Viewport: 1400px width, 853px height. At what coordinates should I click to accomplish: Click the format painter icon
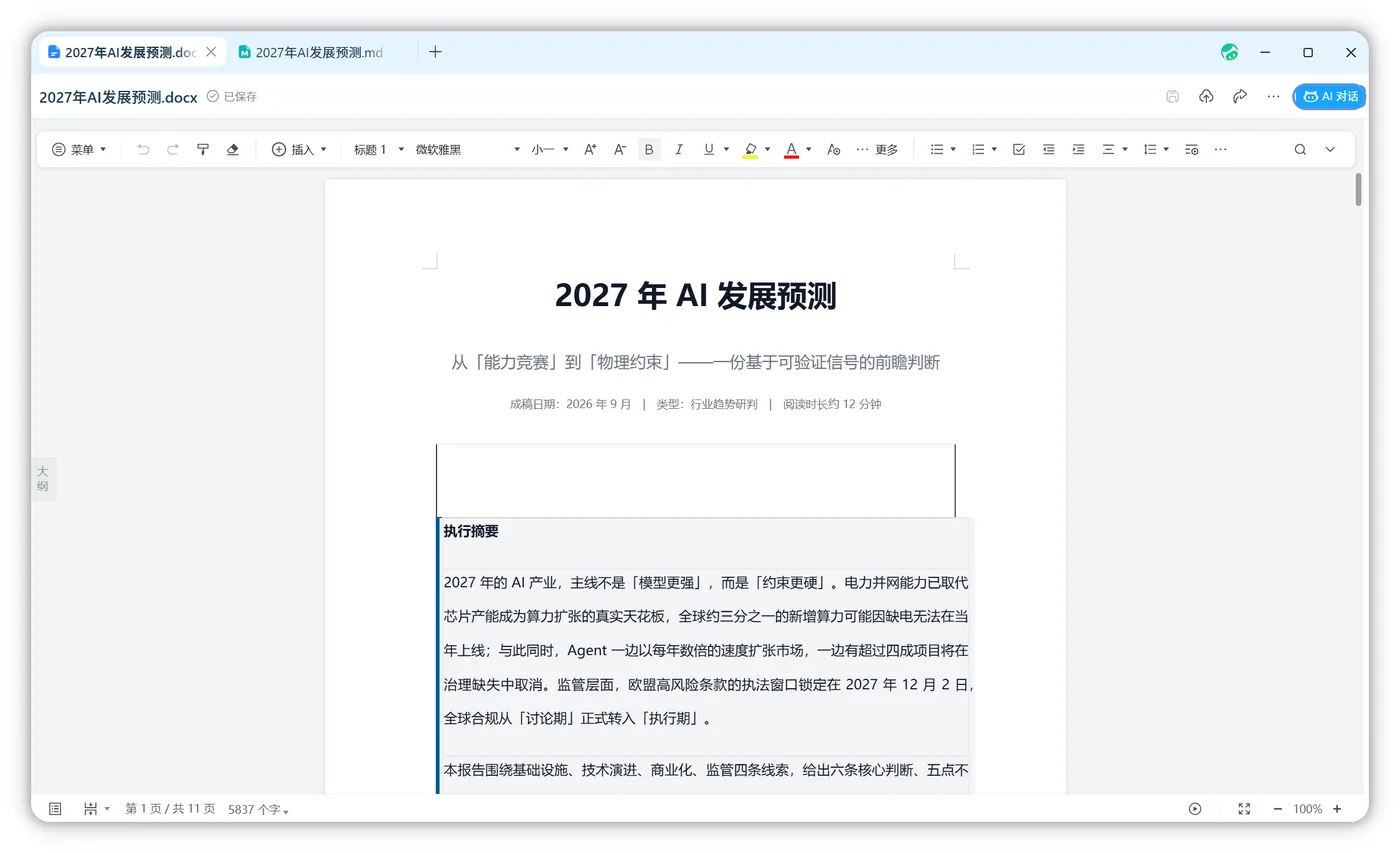click(203, 149)
